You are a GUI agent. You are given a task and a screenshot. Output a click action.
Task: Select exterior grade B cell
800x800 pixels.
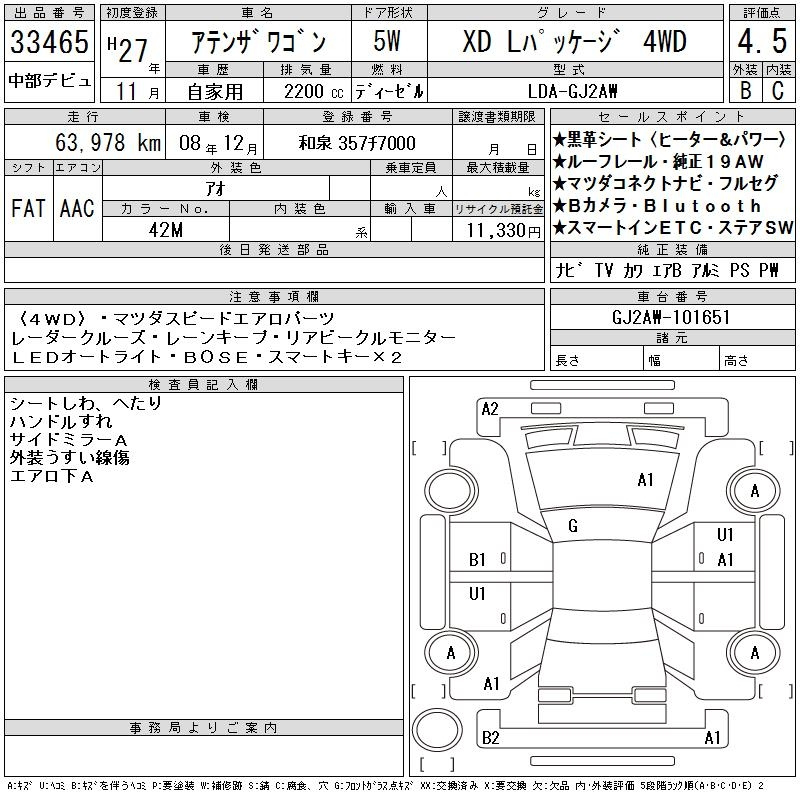[743, 88]
